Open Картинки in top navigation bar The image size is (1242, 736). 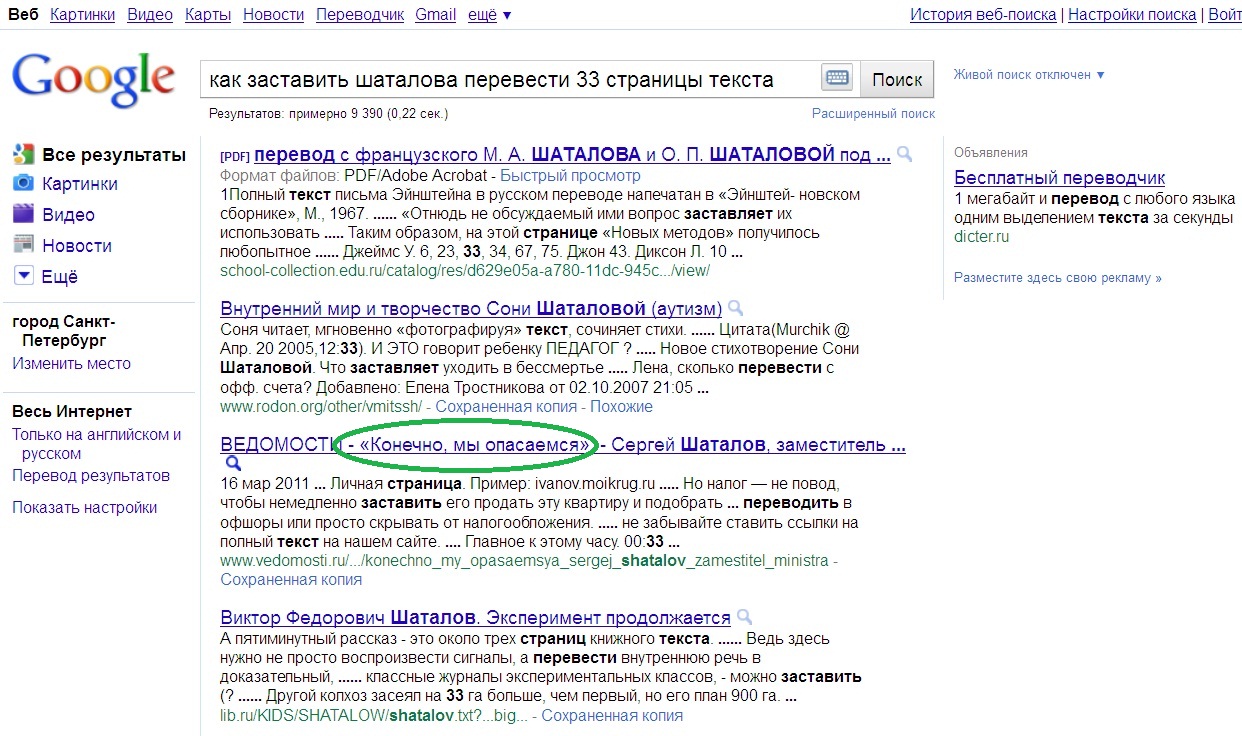coord(82,15)
